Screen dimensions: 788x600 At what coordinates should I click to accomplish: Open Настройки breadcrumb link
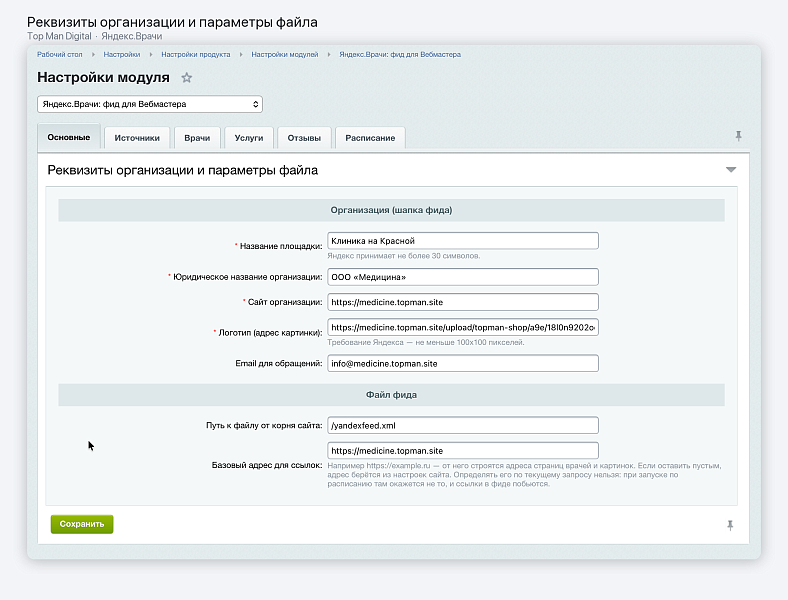click(122, 54)
